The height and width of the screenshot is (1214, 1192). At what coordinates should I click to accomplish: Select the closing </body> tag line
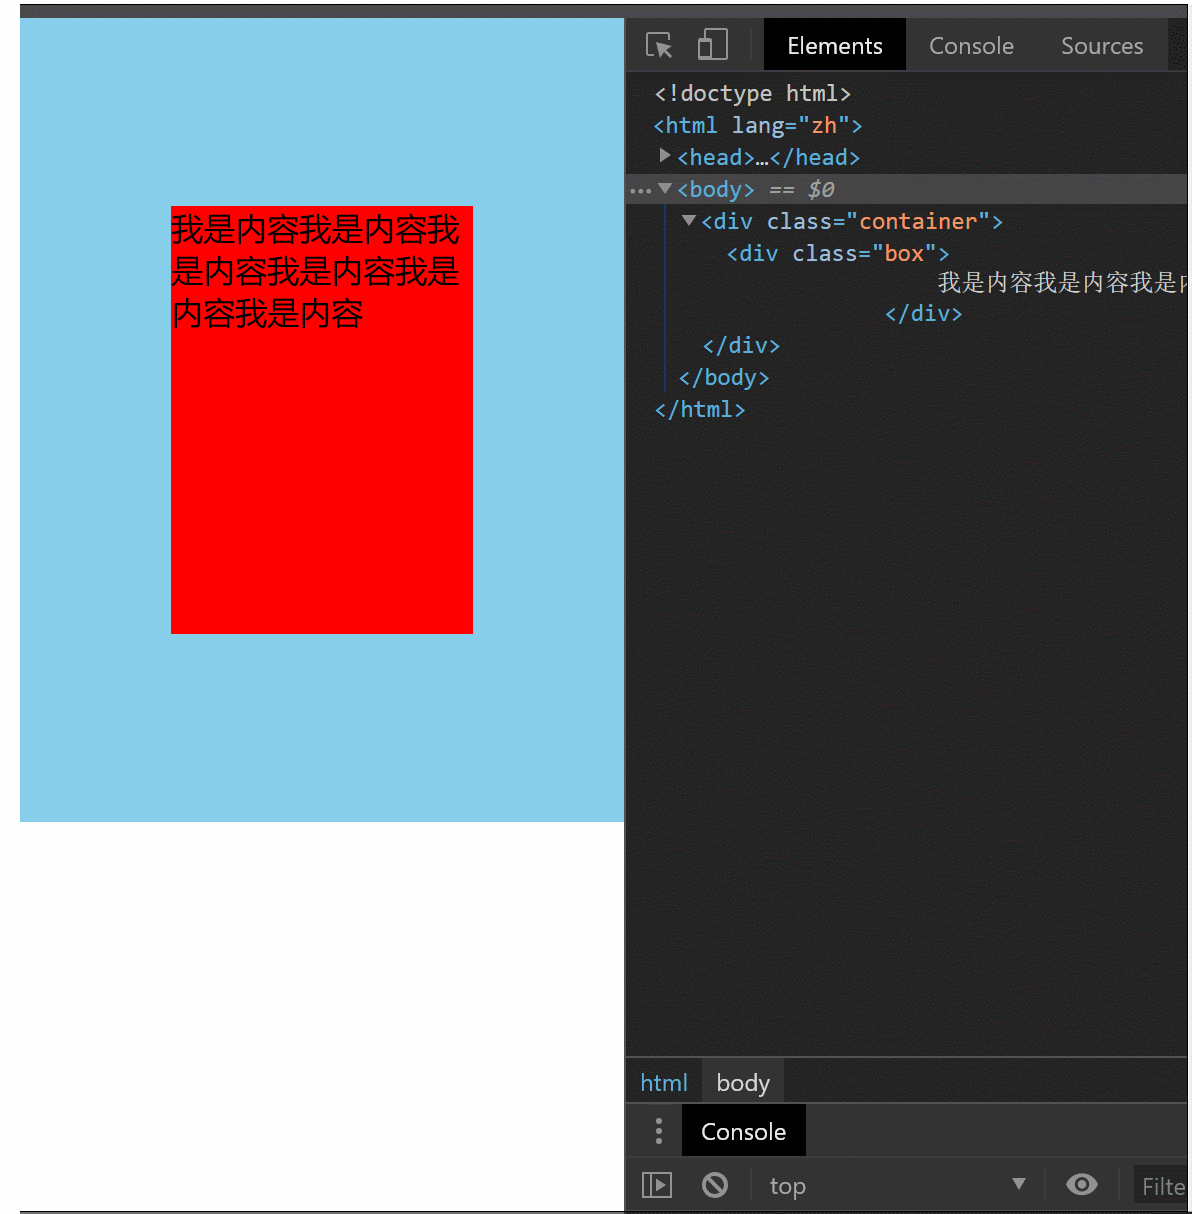[724, 377]
